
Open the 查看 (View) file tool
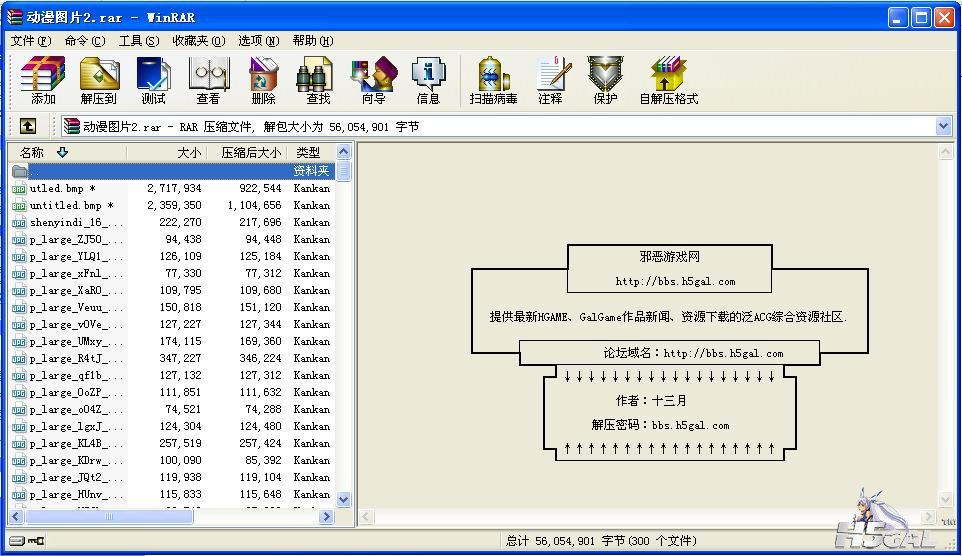pos(208,80)
